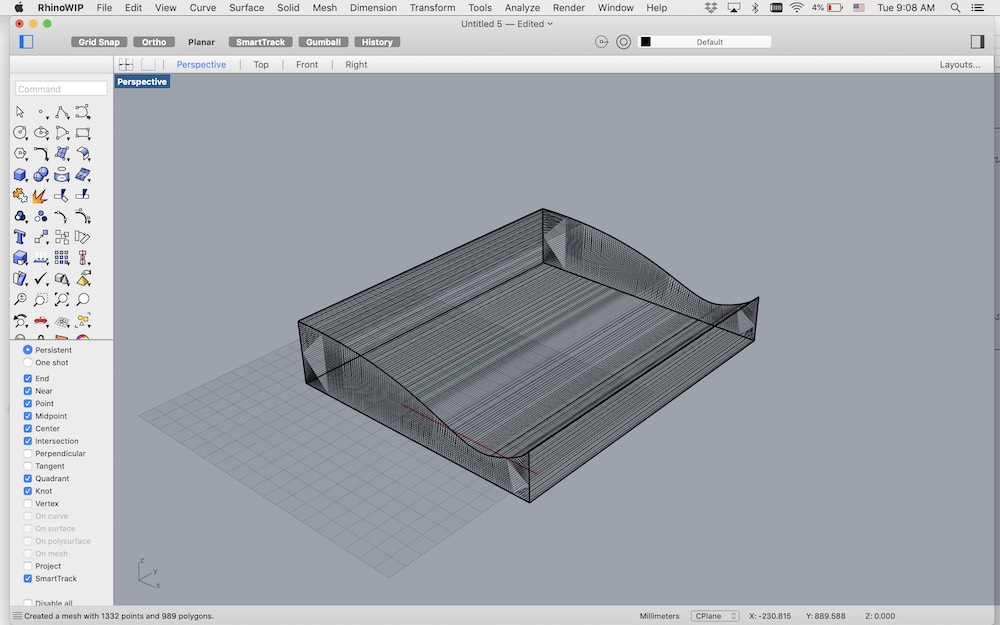Click the Zoom Window icon

click(41, 299)
